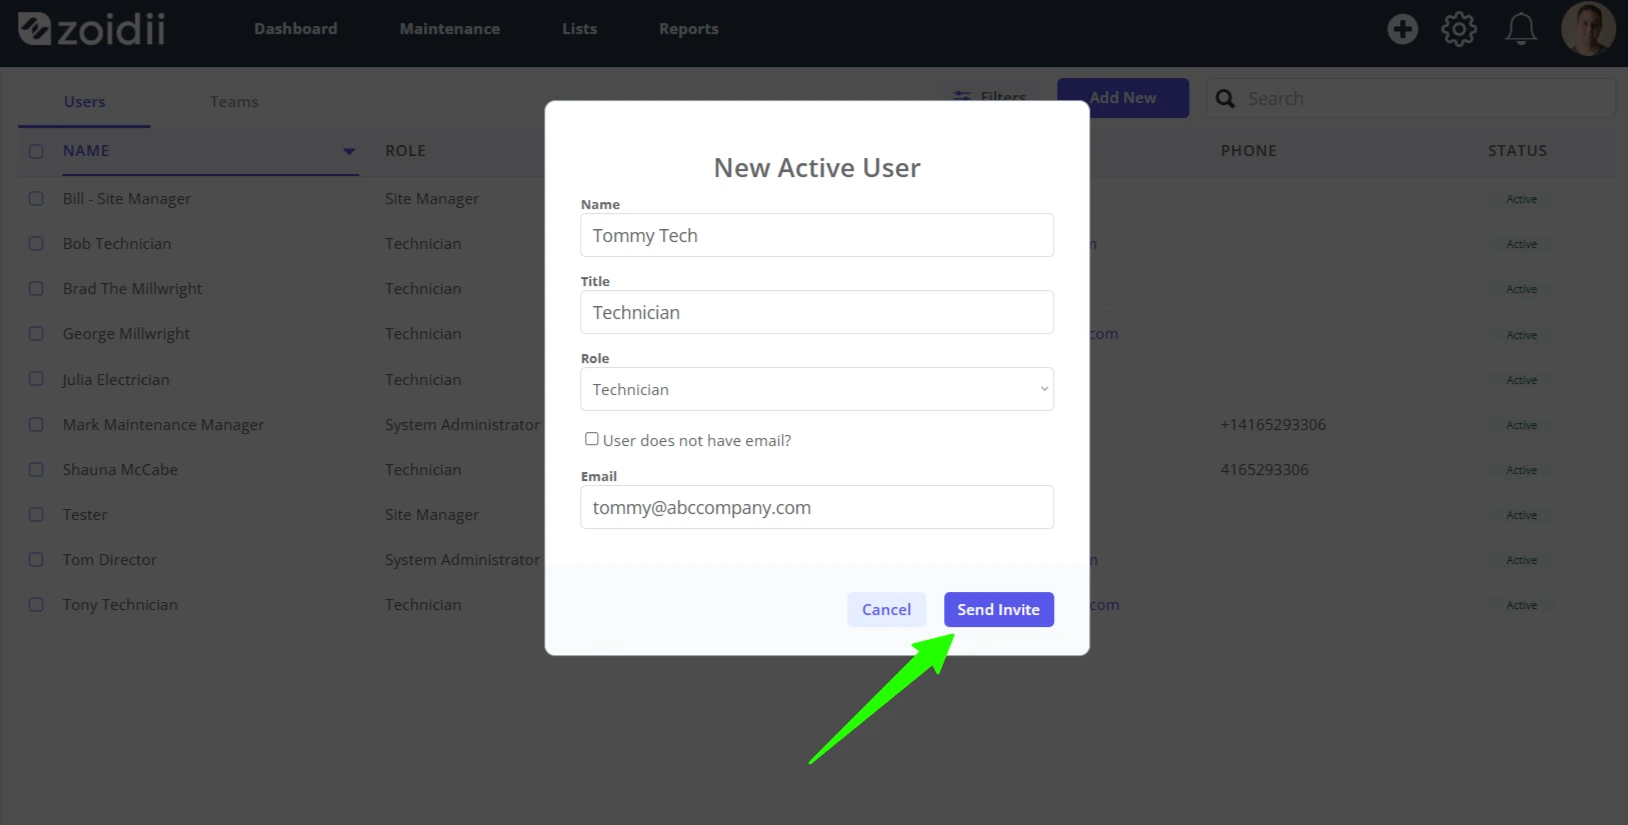Switch to the Users tab
The image size is (1628, 825).
click(84, 102)
